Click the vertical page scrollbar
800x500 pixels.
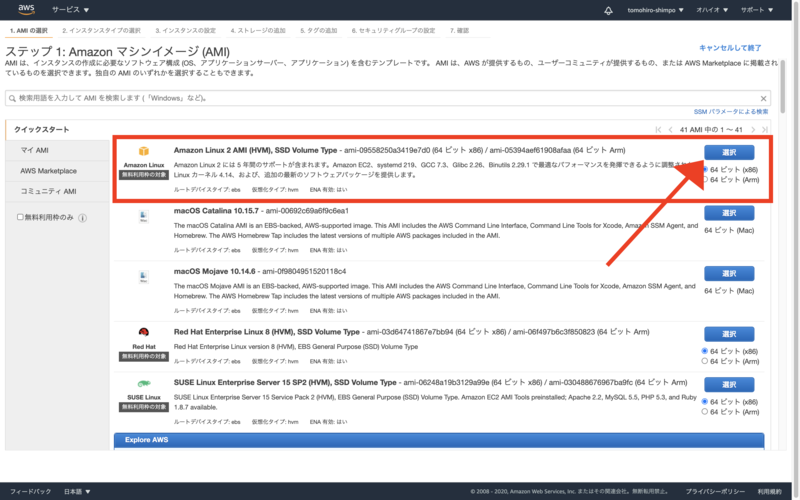point(783,87)
